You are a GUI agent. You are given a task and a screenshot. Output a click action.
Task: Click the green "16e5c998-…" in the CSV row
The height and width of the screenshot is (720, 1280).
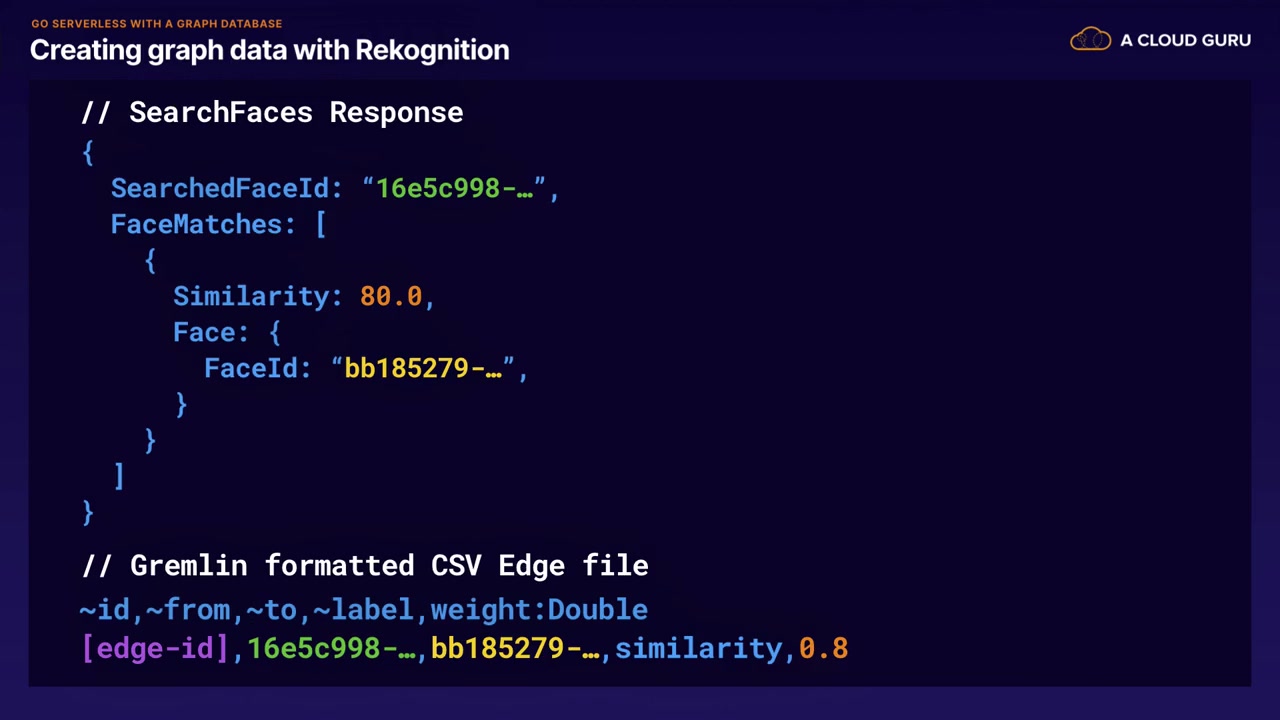tap(331, 648)
